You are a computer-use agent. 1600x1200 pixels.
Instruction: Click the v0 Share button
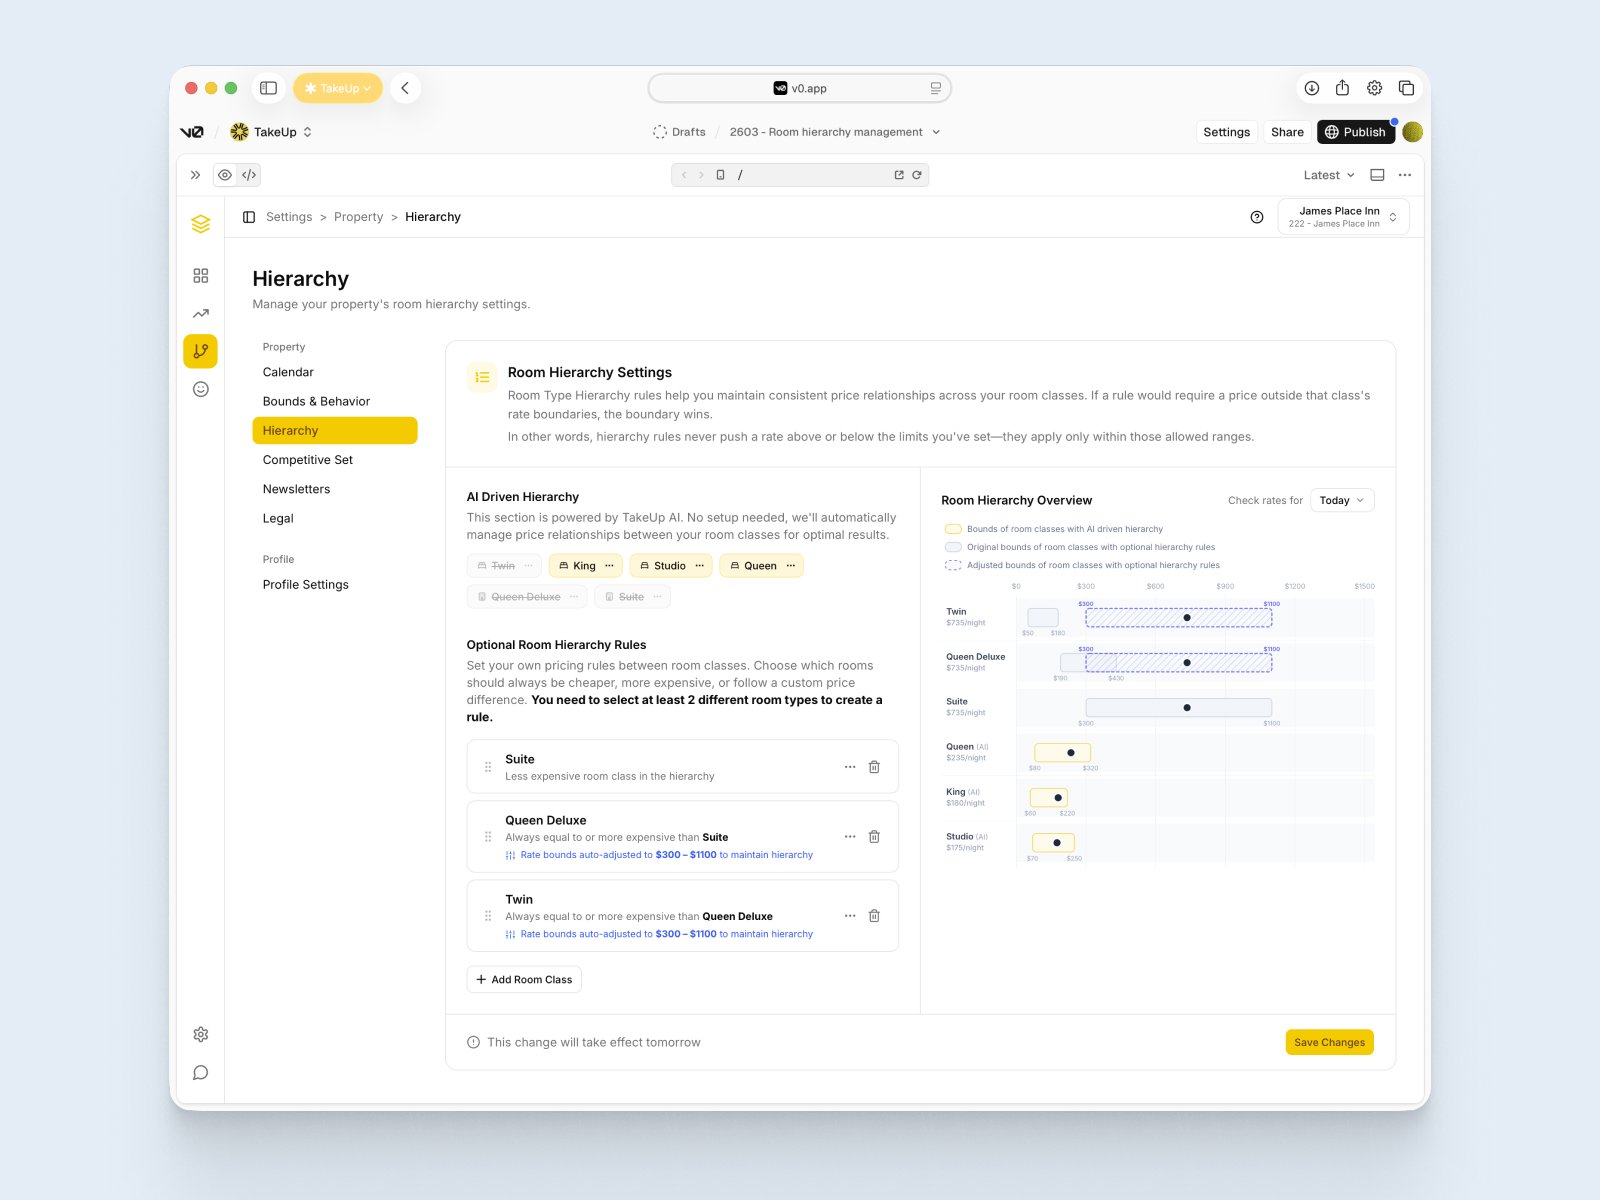1287,132
